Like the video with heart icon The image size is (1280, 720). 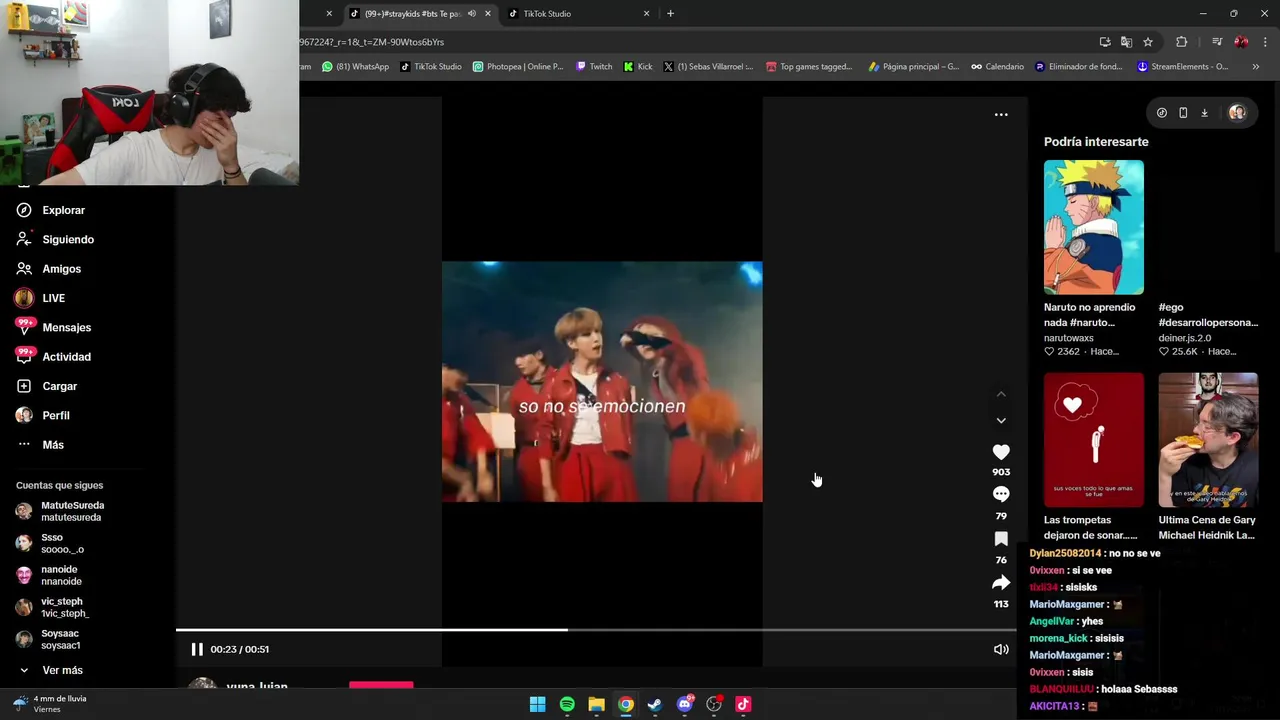(1001, 452)
